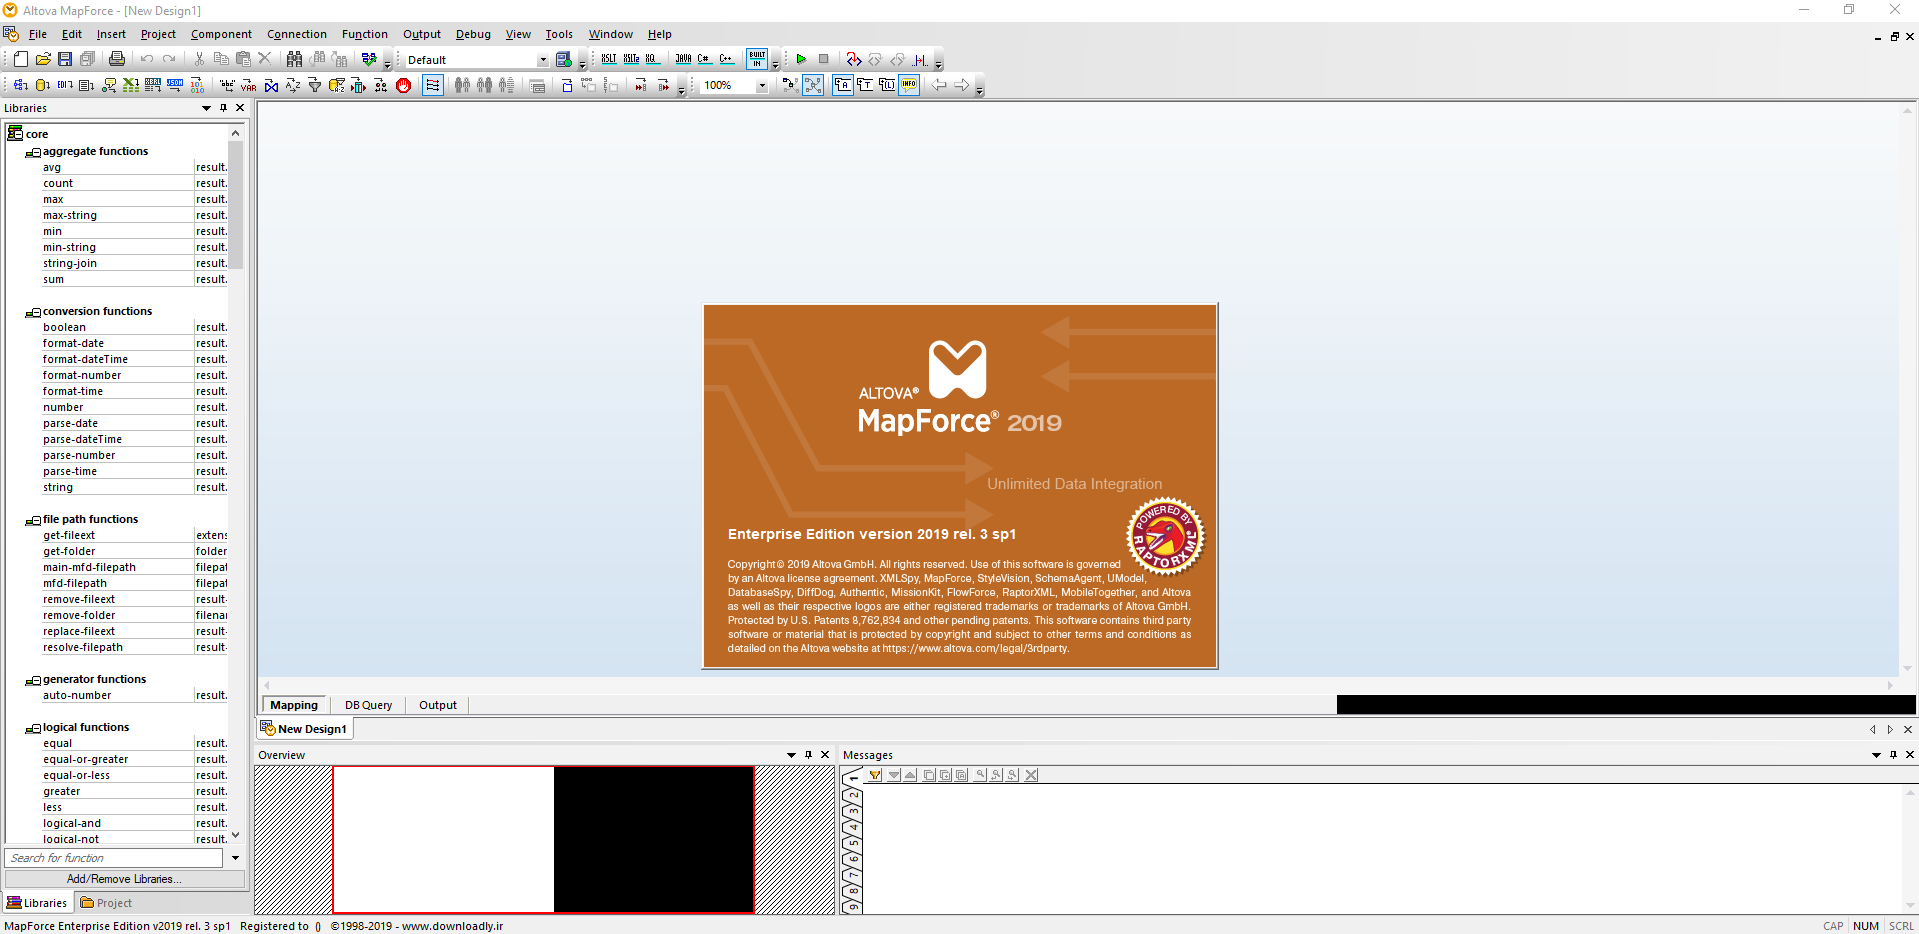This screenshot has height=934, width=1919.
Task: Select XSLT2 as the transformation language
Action: 631,59
